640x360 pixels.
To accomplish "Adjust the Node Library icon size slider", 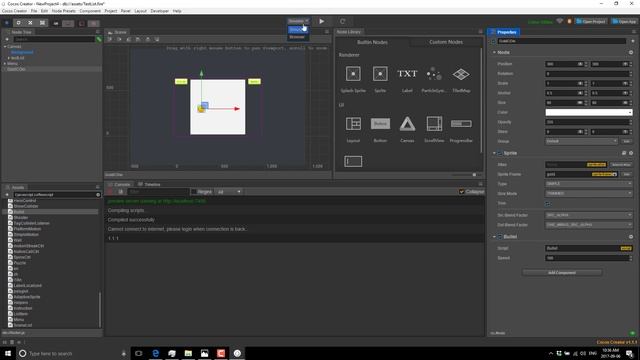I will coord(474,175).
